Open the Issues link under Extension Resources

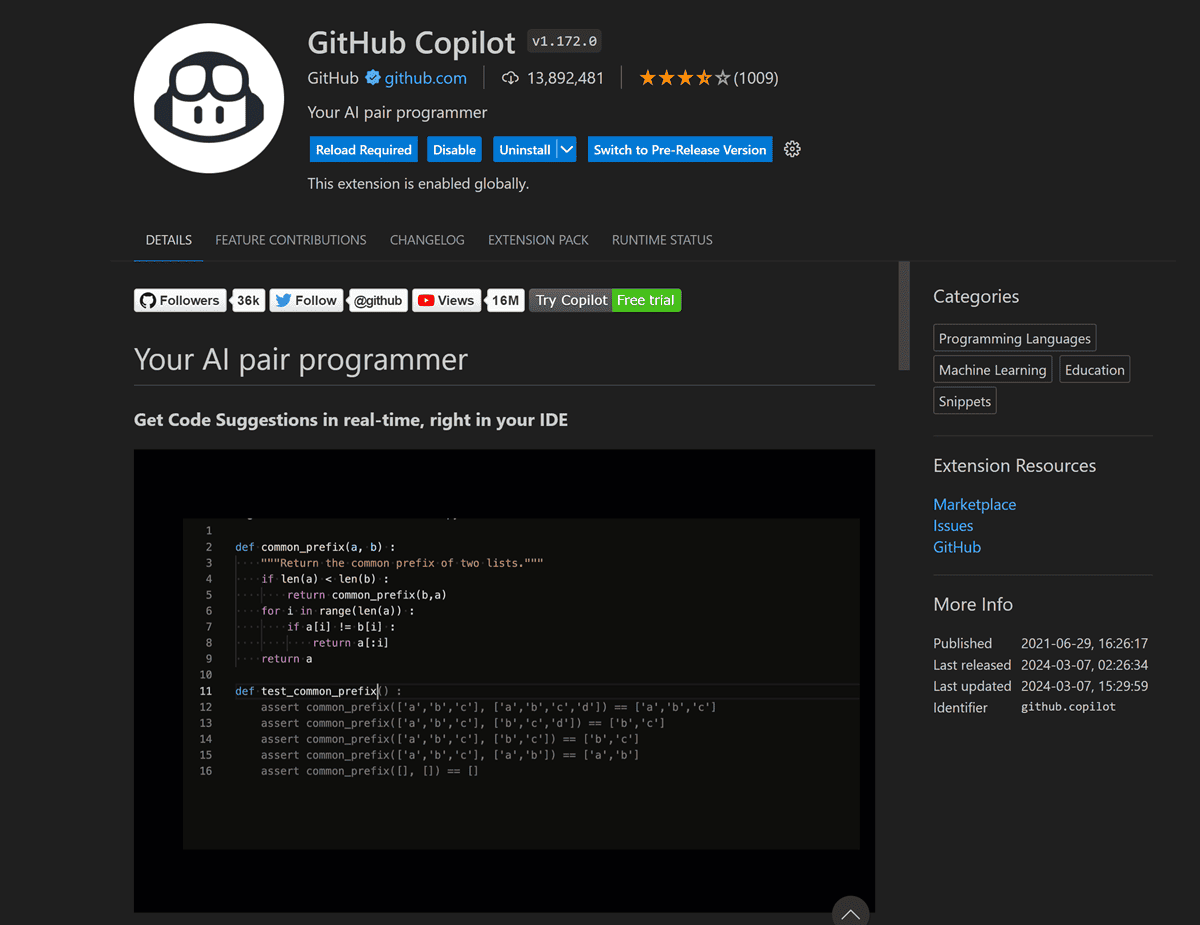tap(952, 525)
